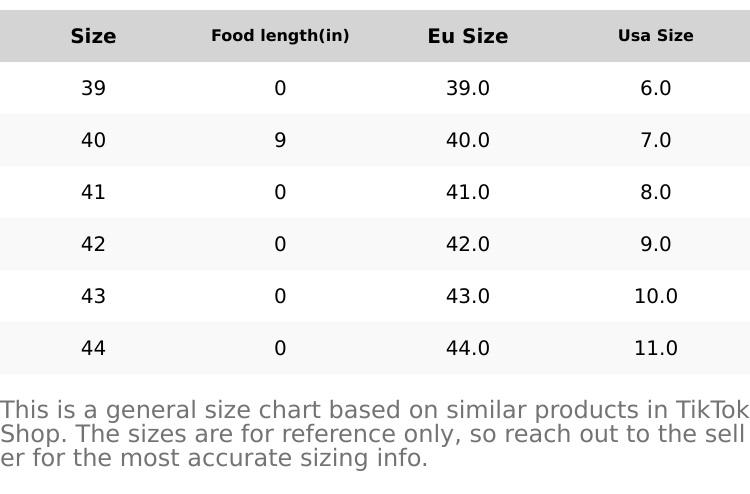Screen dimensions: 750x494
Task: Select the Eu Size column header
Action: (468, 36)
